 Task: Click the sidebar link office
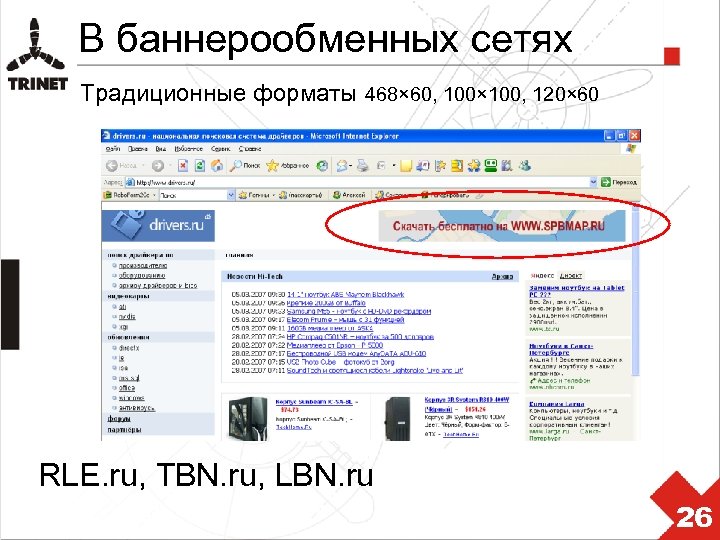(x=127, y=388)
